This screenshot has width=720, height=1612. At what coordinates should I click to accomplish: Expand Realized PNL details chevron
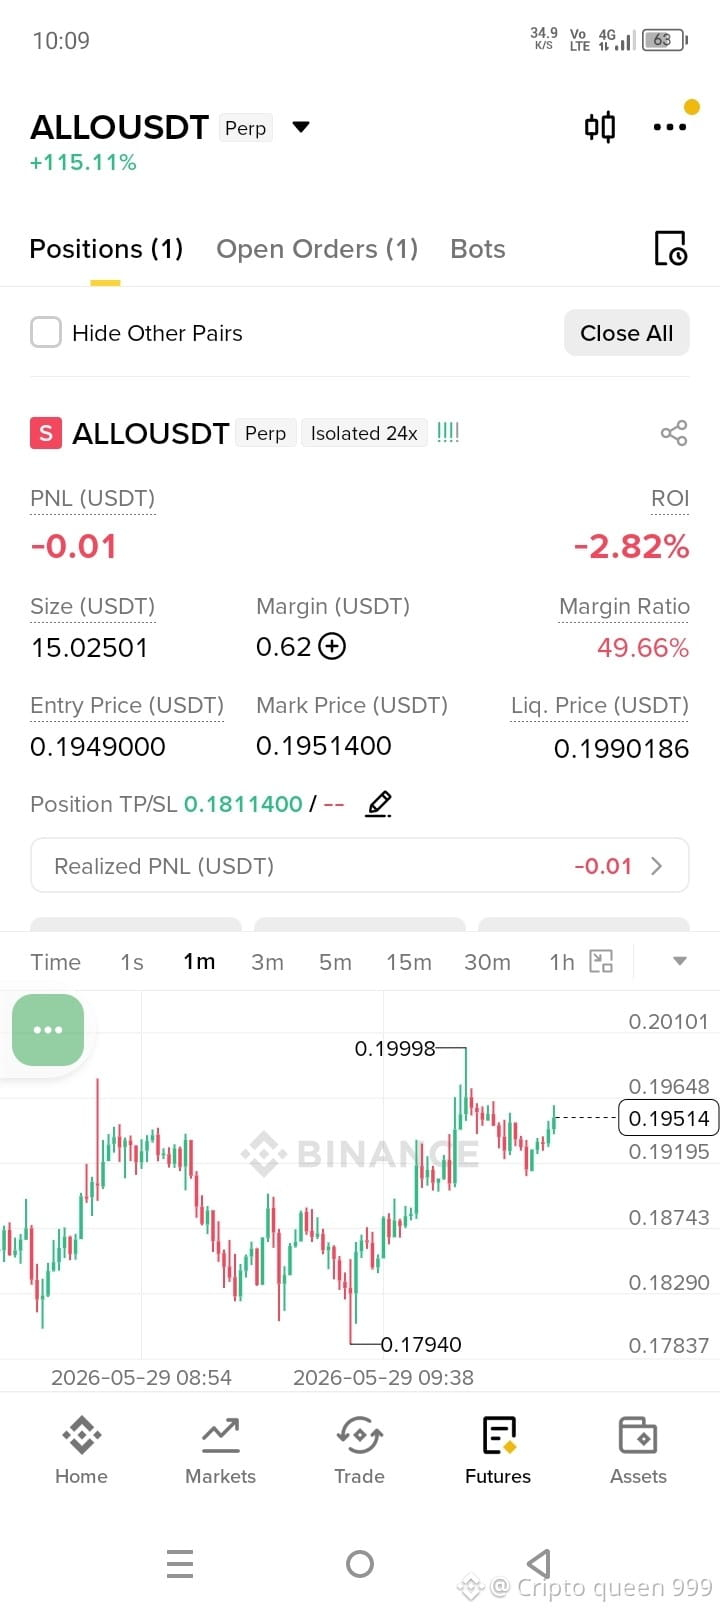pos(657,866)
